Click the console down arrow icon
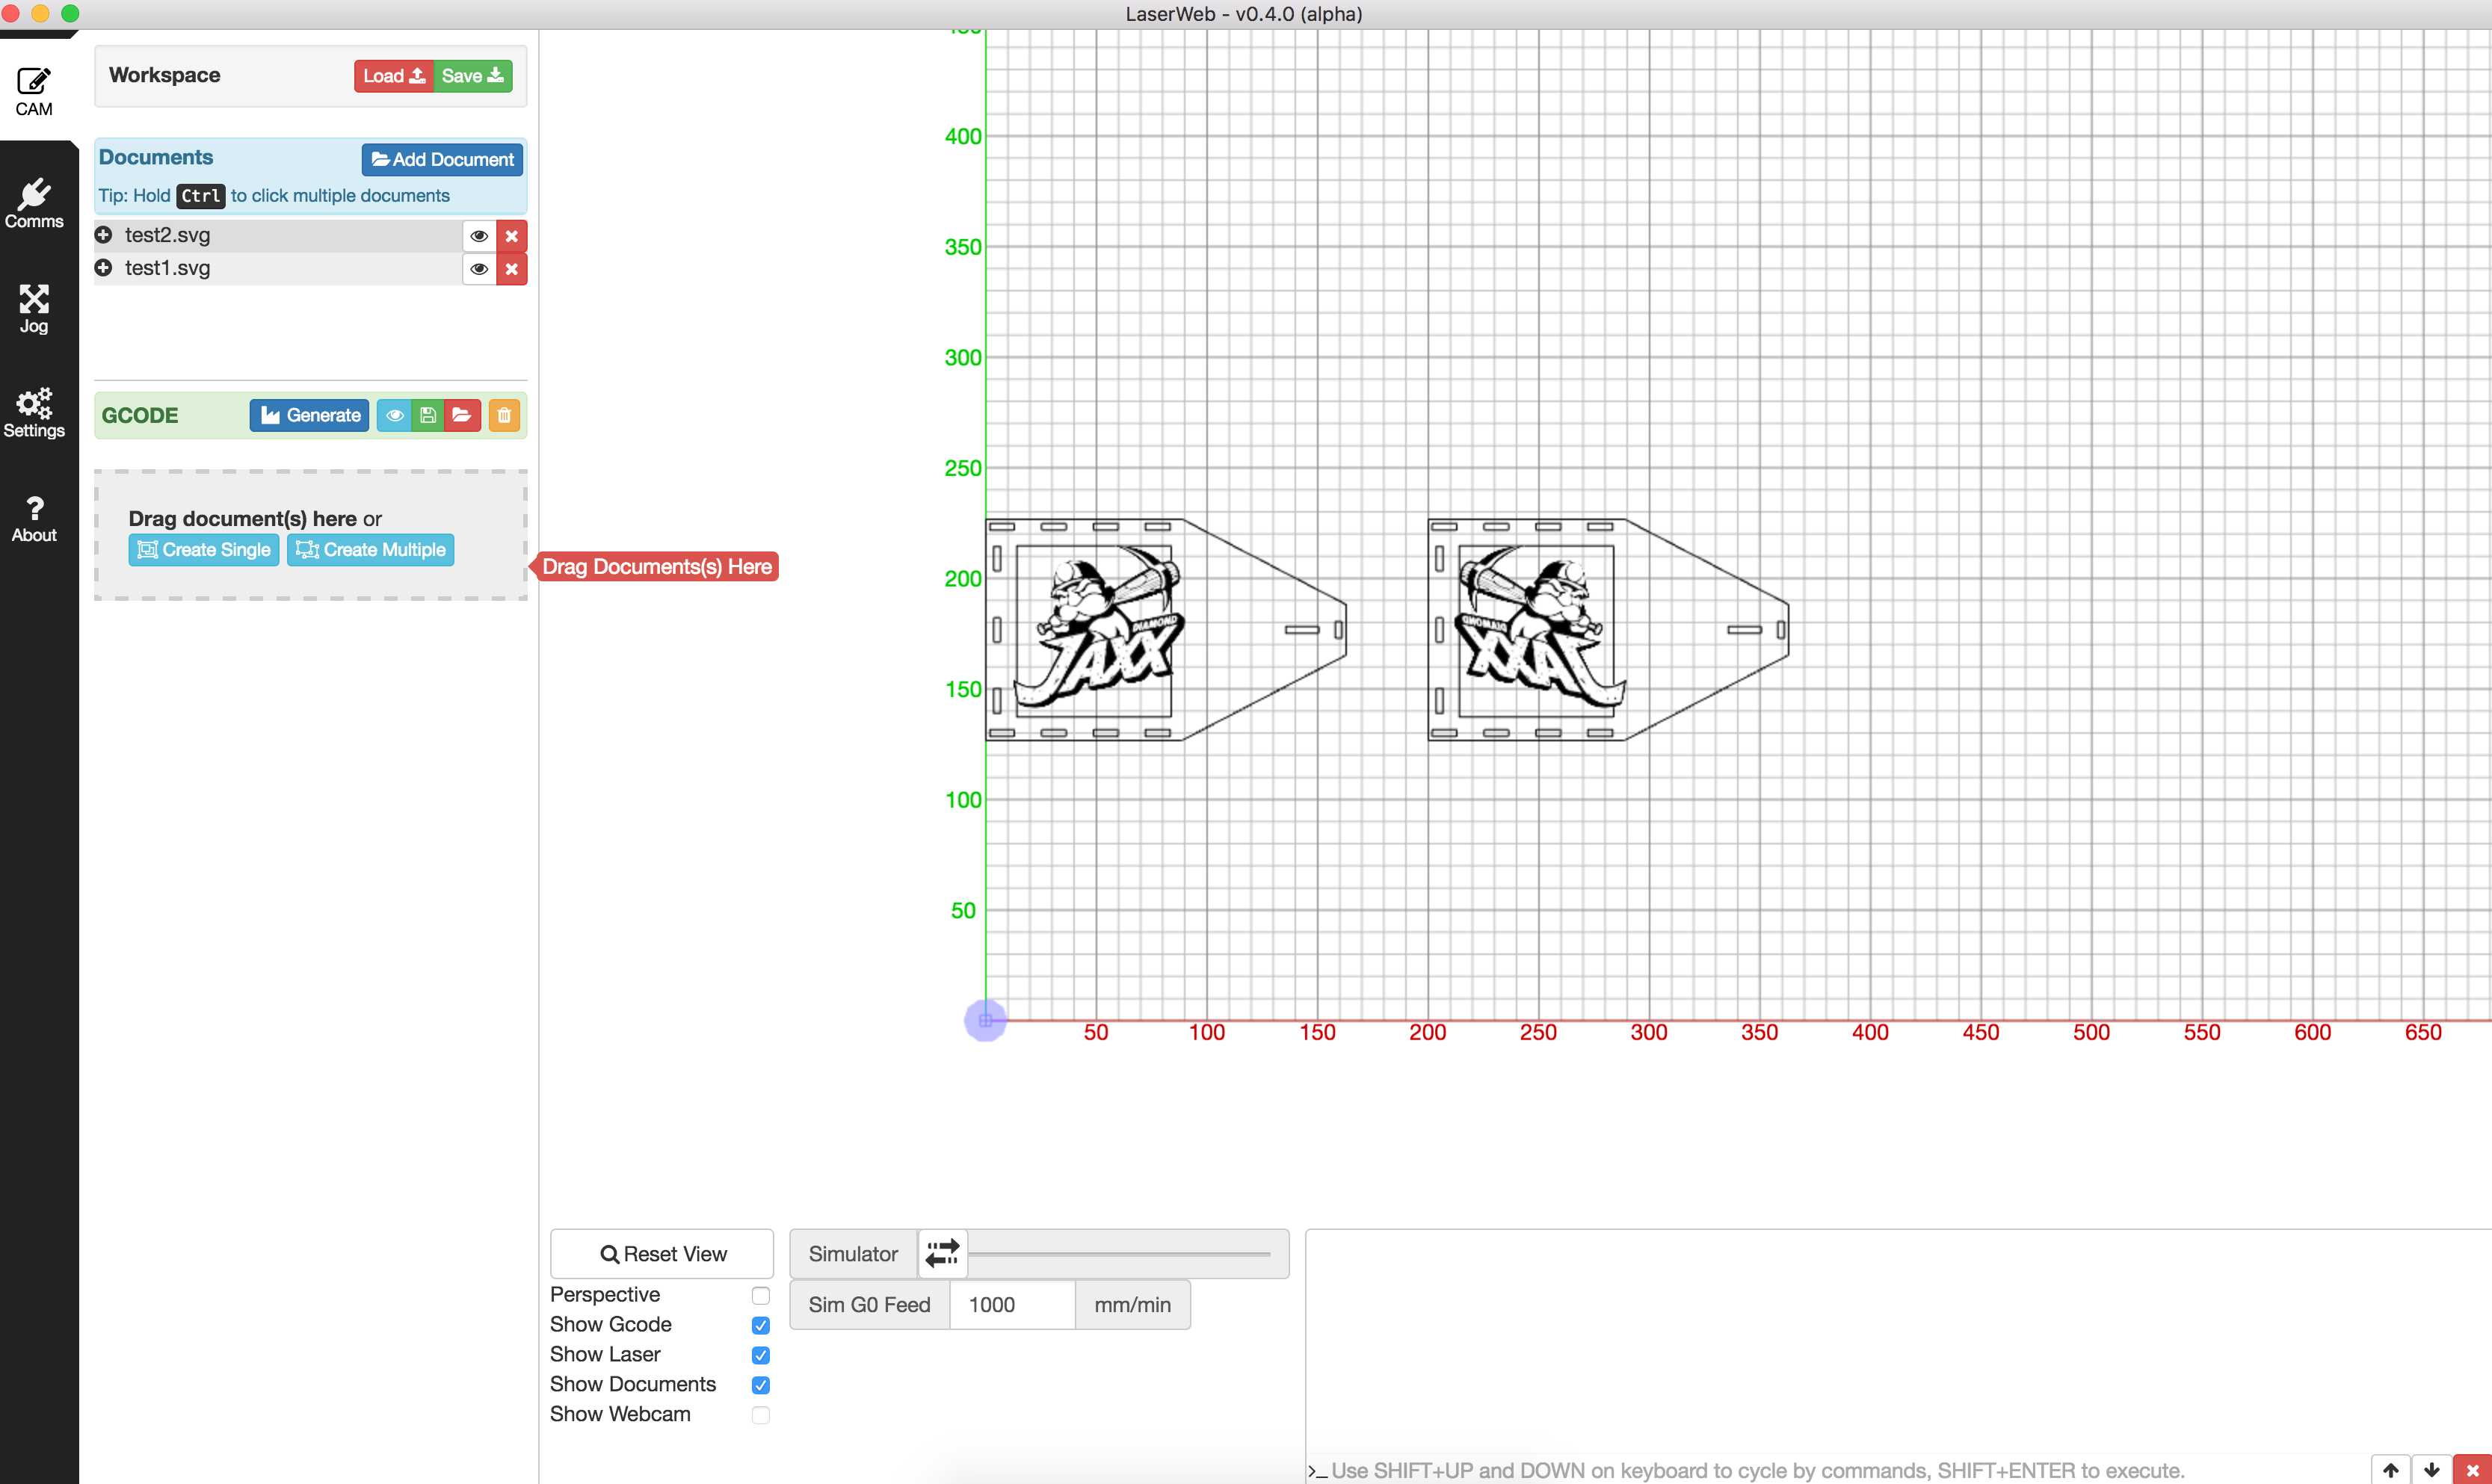The height and width of the screenshot is (1484, 2492). click(2431, 1469)
